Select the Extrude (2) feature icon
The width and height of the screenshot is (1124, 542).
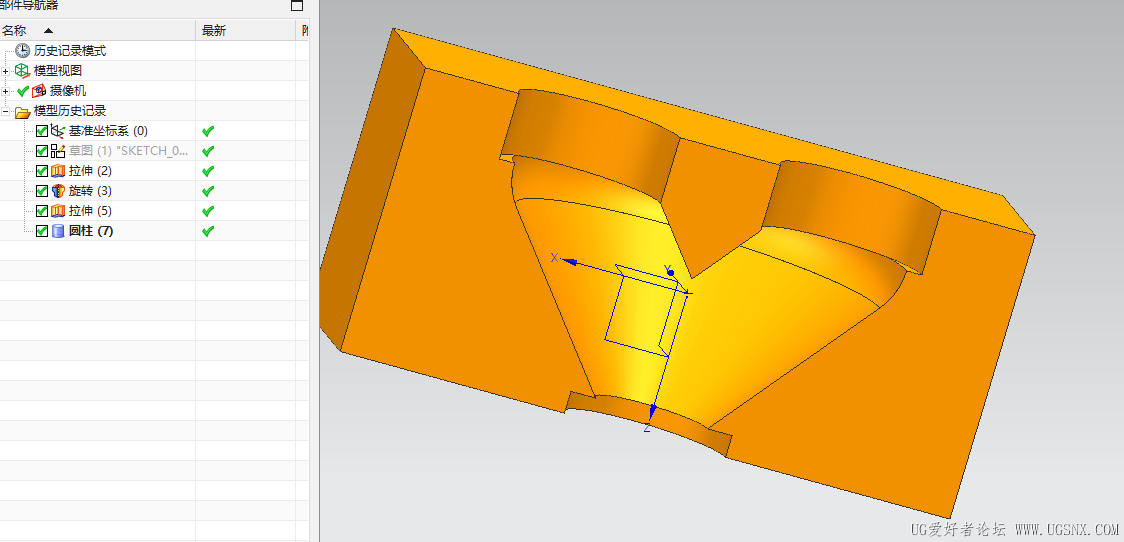click(x=58, y=171)
